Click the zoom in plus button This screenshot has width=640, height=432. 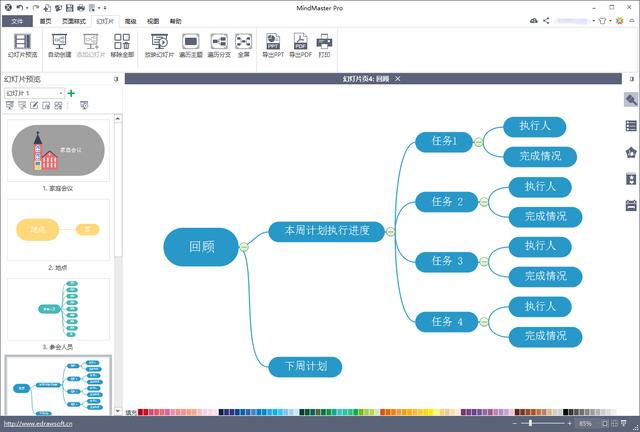click(569, 423)
